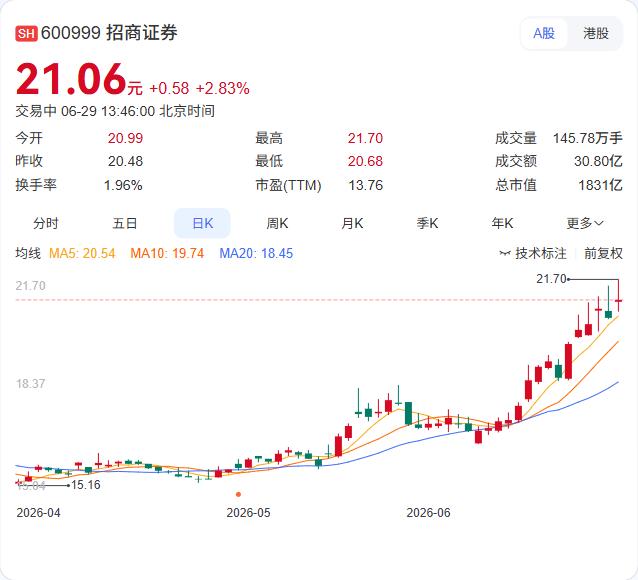Viewport: 638px width, 580px height.
Task: Select the 季K chart tab
Action: coord(427,223)
